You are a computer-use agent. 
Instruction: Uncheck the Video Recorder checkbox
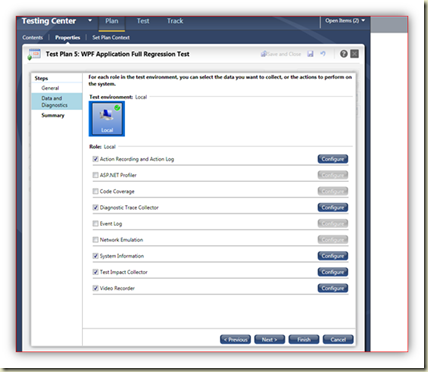pyautogui.click(x=96, y=288)
